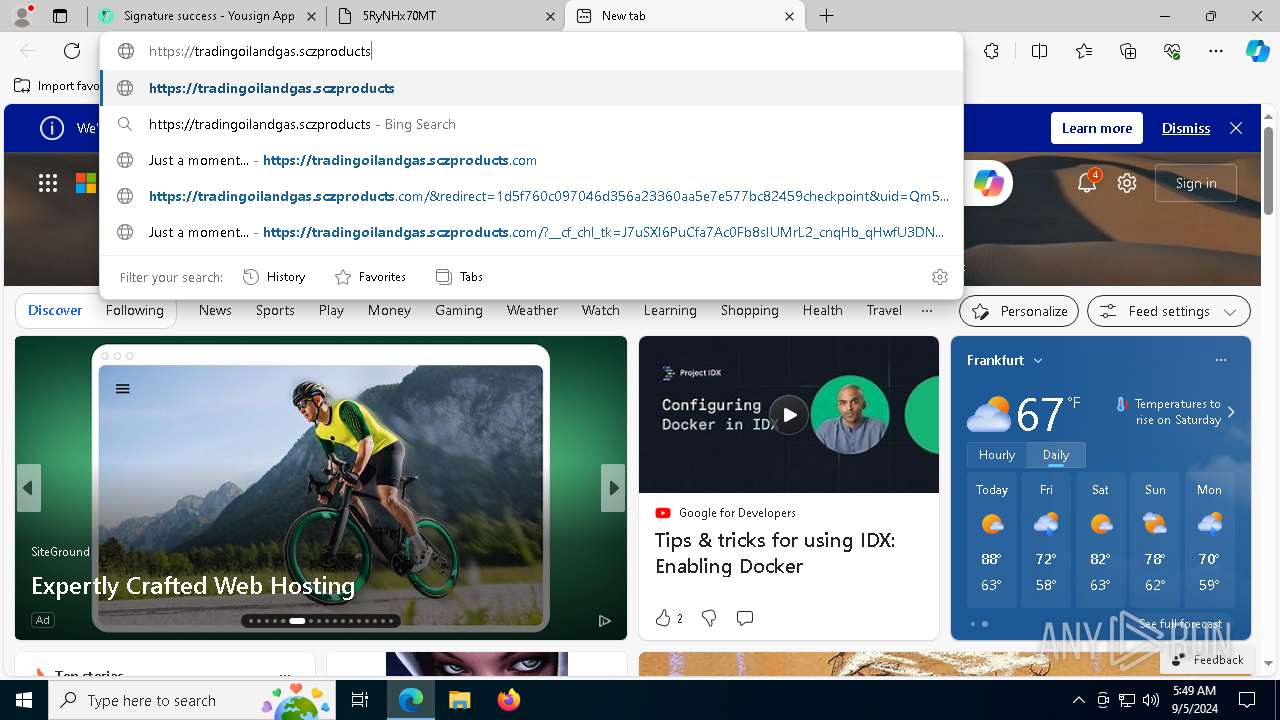Open the Windows Start menu
The height and width of the screenshot is (720, 1280).
(24, 700)
